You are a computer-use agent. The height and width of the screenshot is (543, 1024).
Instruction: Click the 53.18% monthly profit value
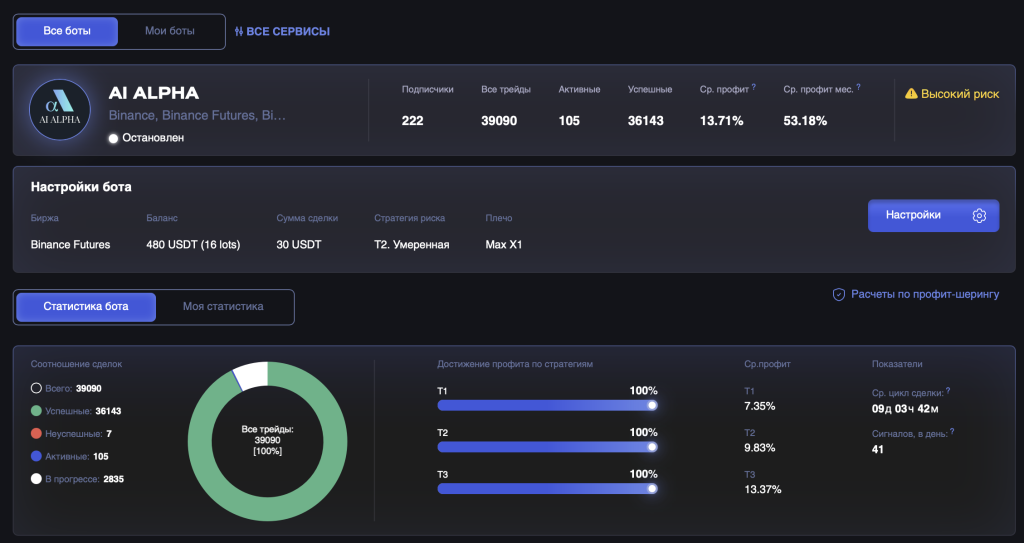(805, 121)
